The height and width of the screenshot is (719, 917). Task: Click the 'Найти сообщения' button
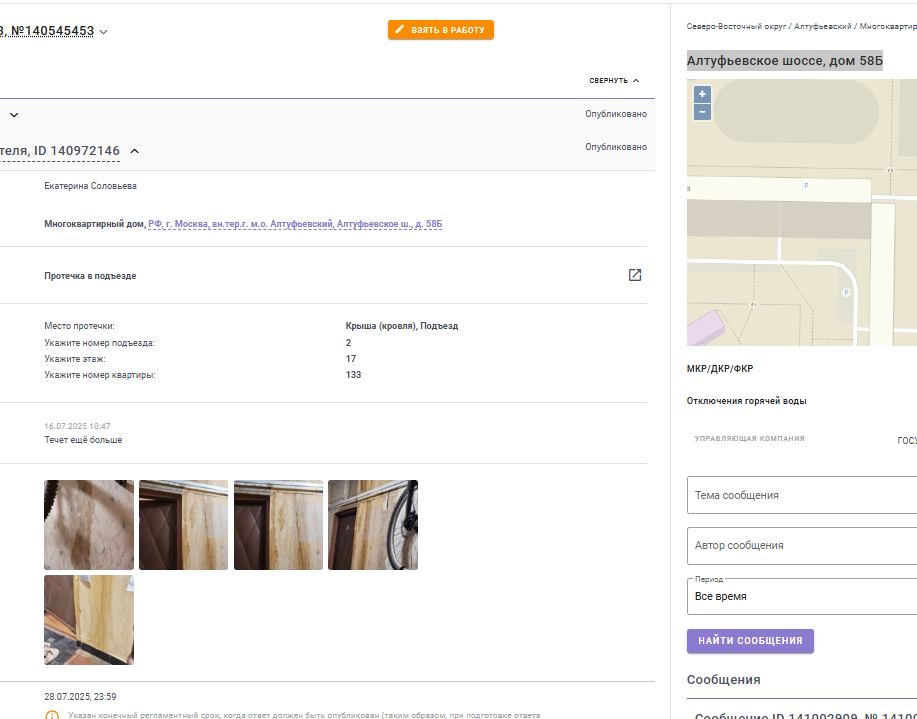[750, 641]
